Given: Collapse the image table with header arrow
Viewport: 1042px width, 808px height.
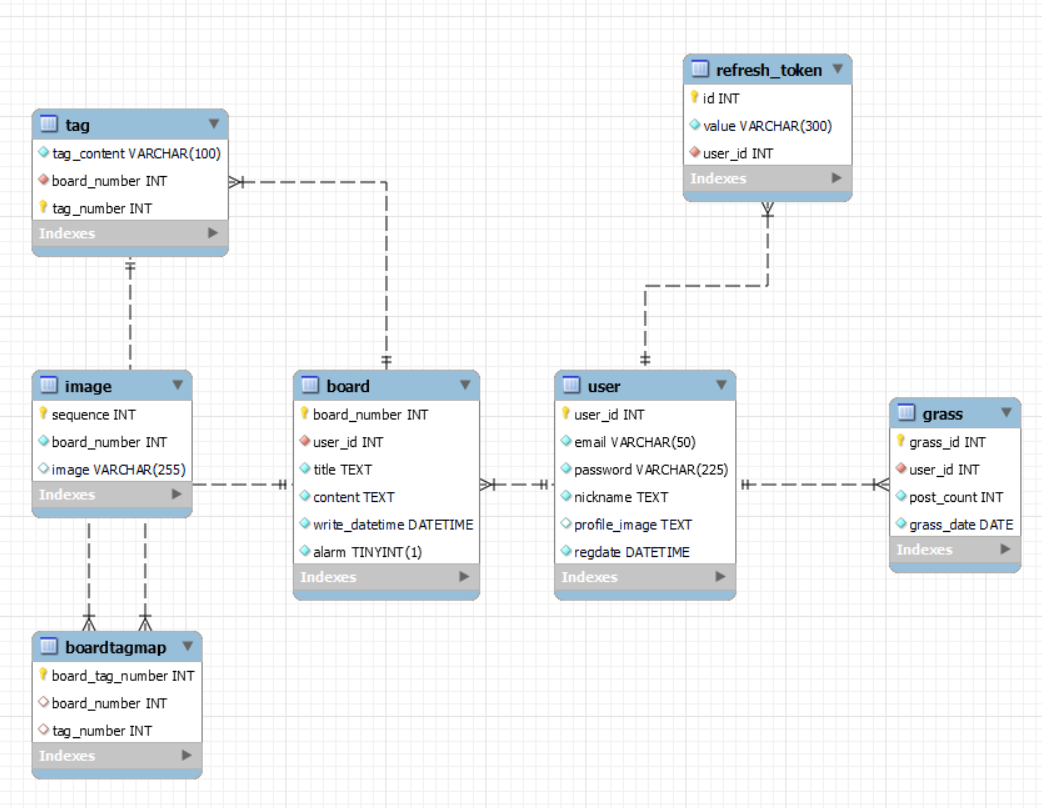Looking at the screenshot, I should point(177,385).
